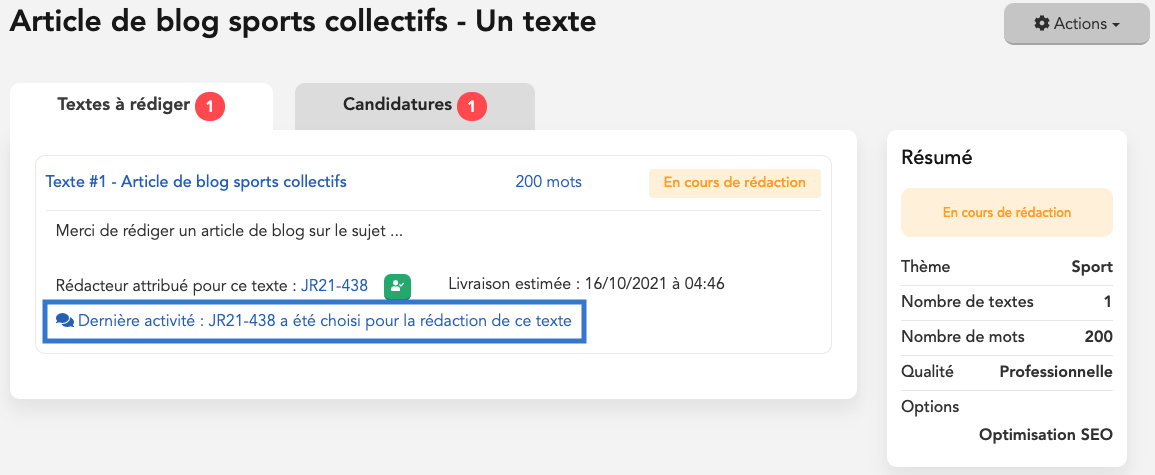Open the Actions dropdown menu

tap(1076, 24)
